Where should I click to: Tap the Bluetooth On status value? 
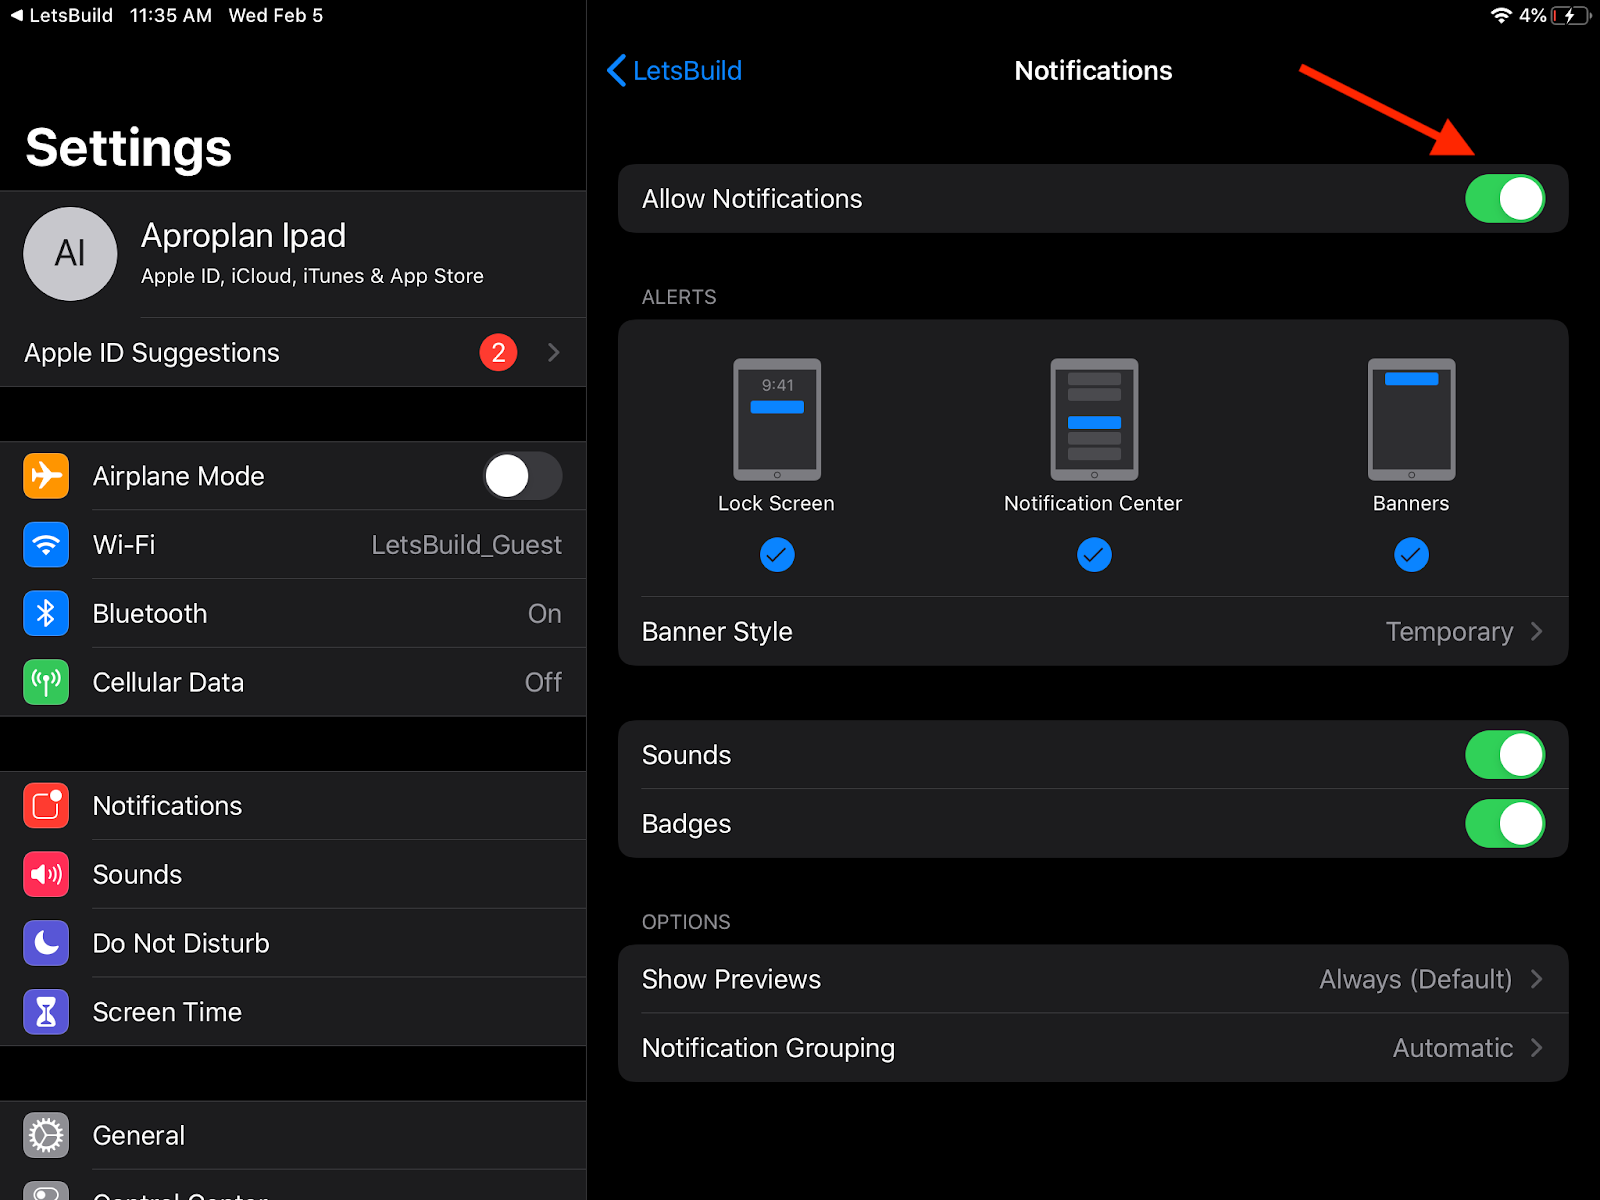click(545, 614)
